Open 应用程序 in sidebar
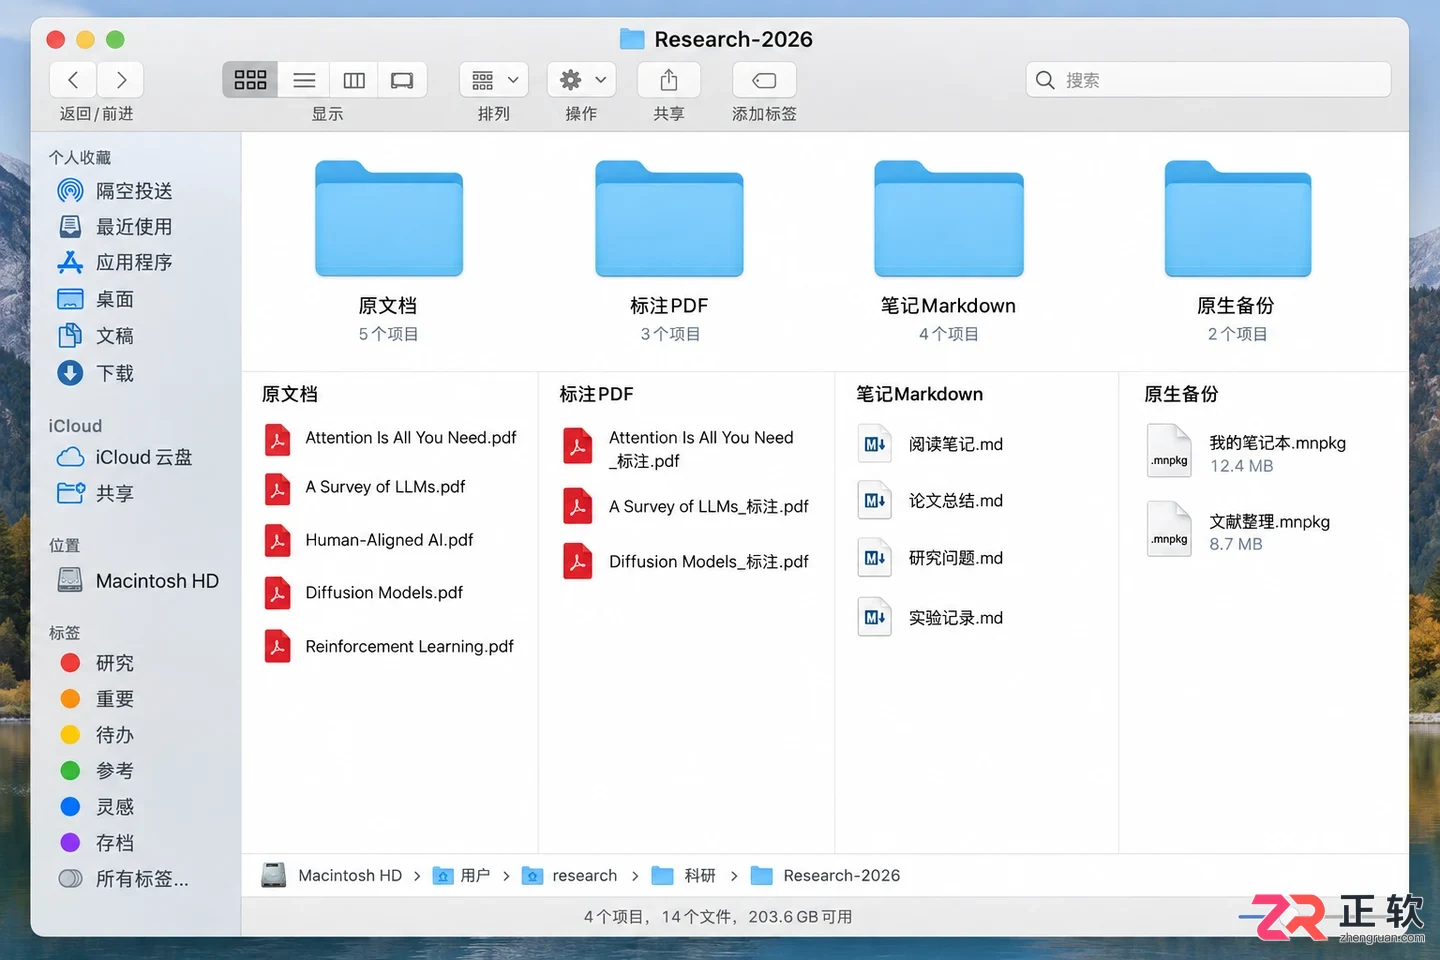The height and width of the screenshot is (960, 1440). tap(115, 263)
